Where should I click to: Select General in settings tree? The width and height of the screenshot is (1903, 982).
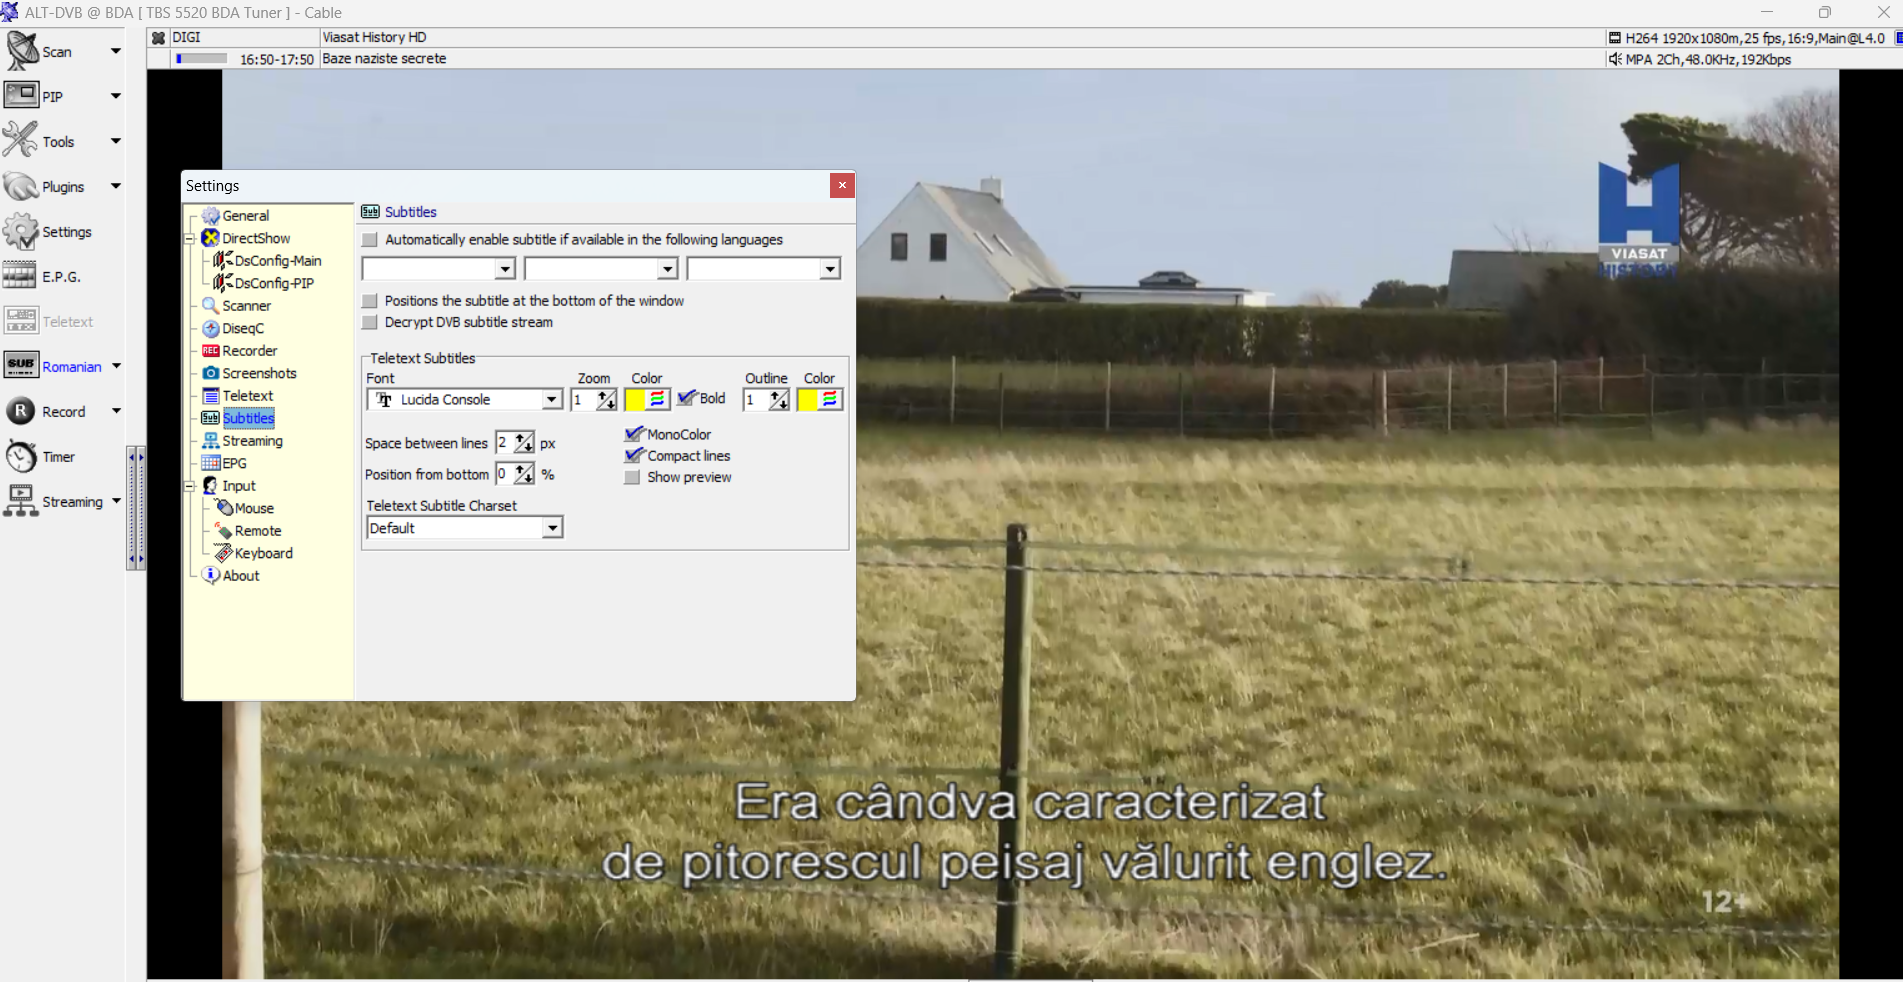[x=245, y=215]
